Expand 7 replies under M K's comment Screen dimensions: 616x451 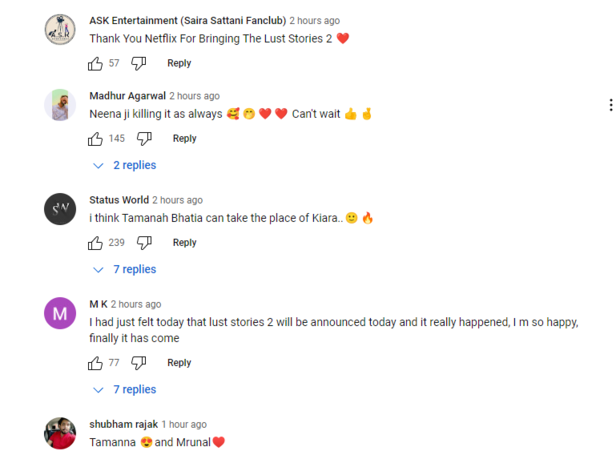(x=125, y=389)
